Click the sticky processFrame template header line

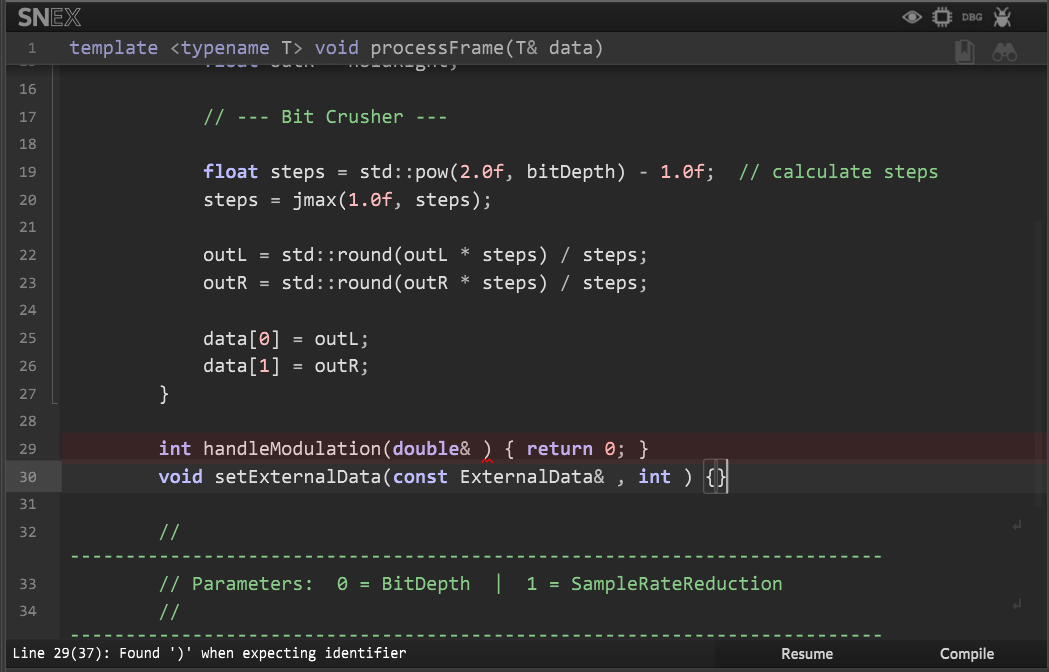pyautogui.click(x=336, y=48)
